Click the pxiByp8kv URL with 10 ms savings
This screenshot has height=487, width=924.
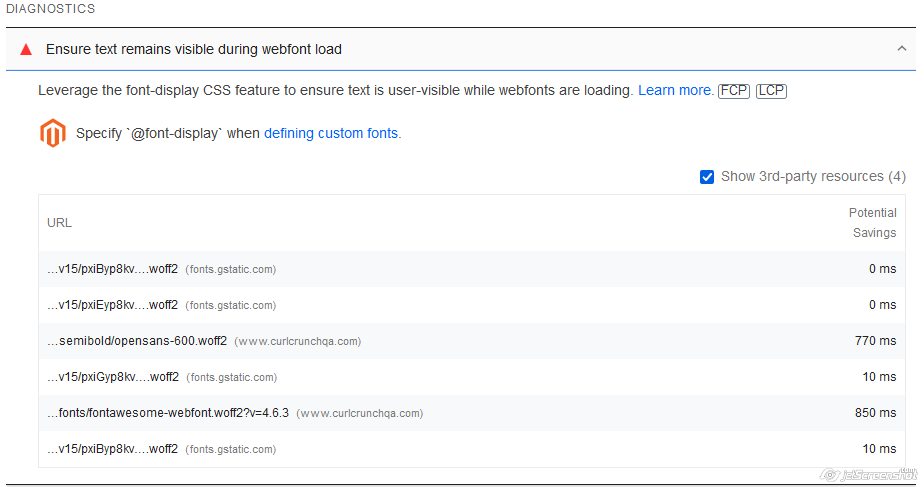[x=112, y=449]
